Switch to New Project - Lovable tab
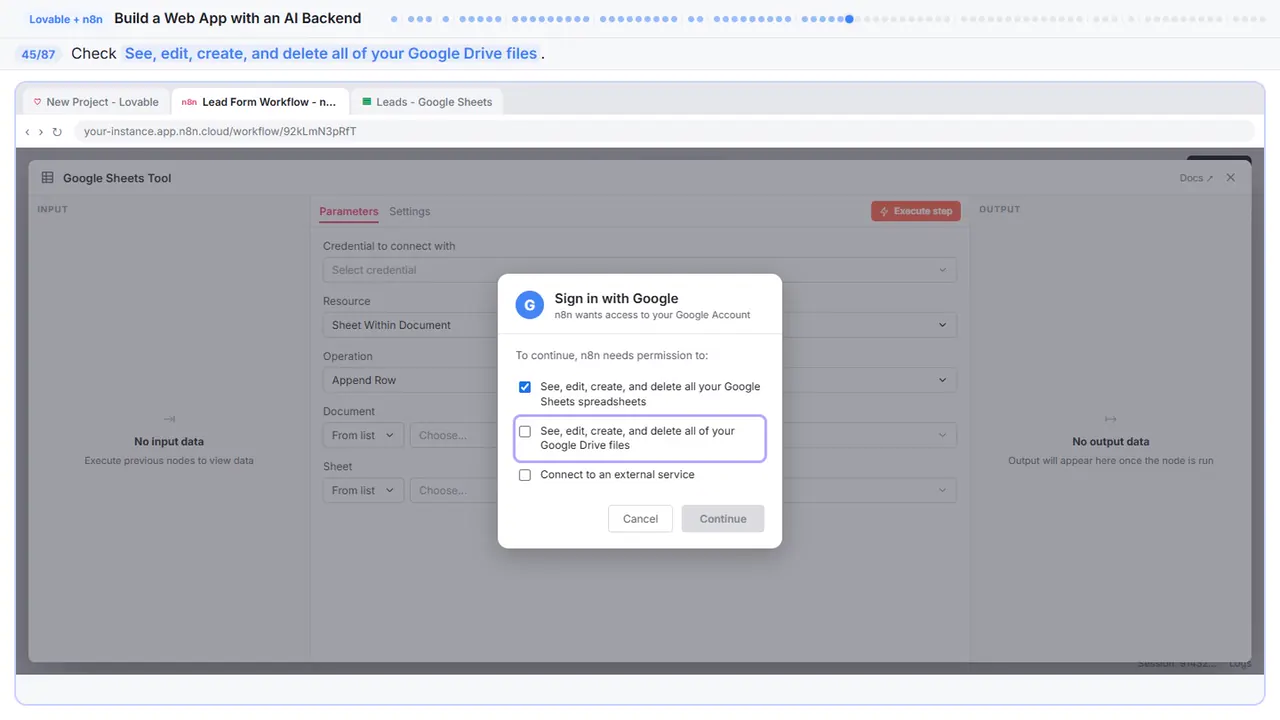This screenshot has width=1280, height=720. 96,102
